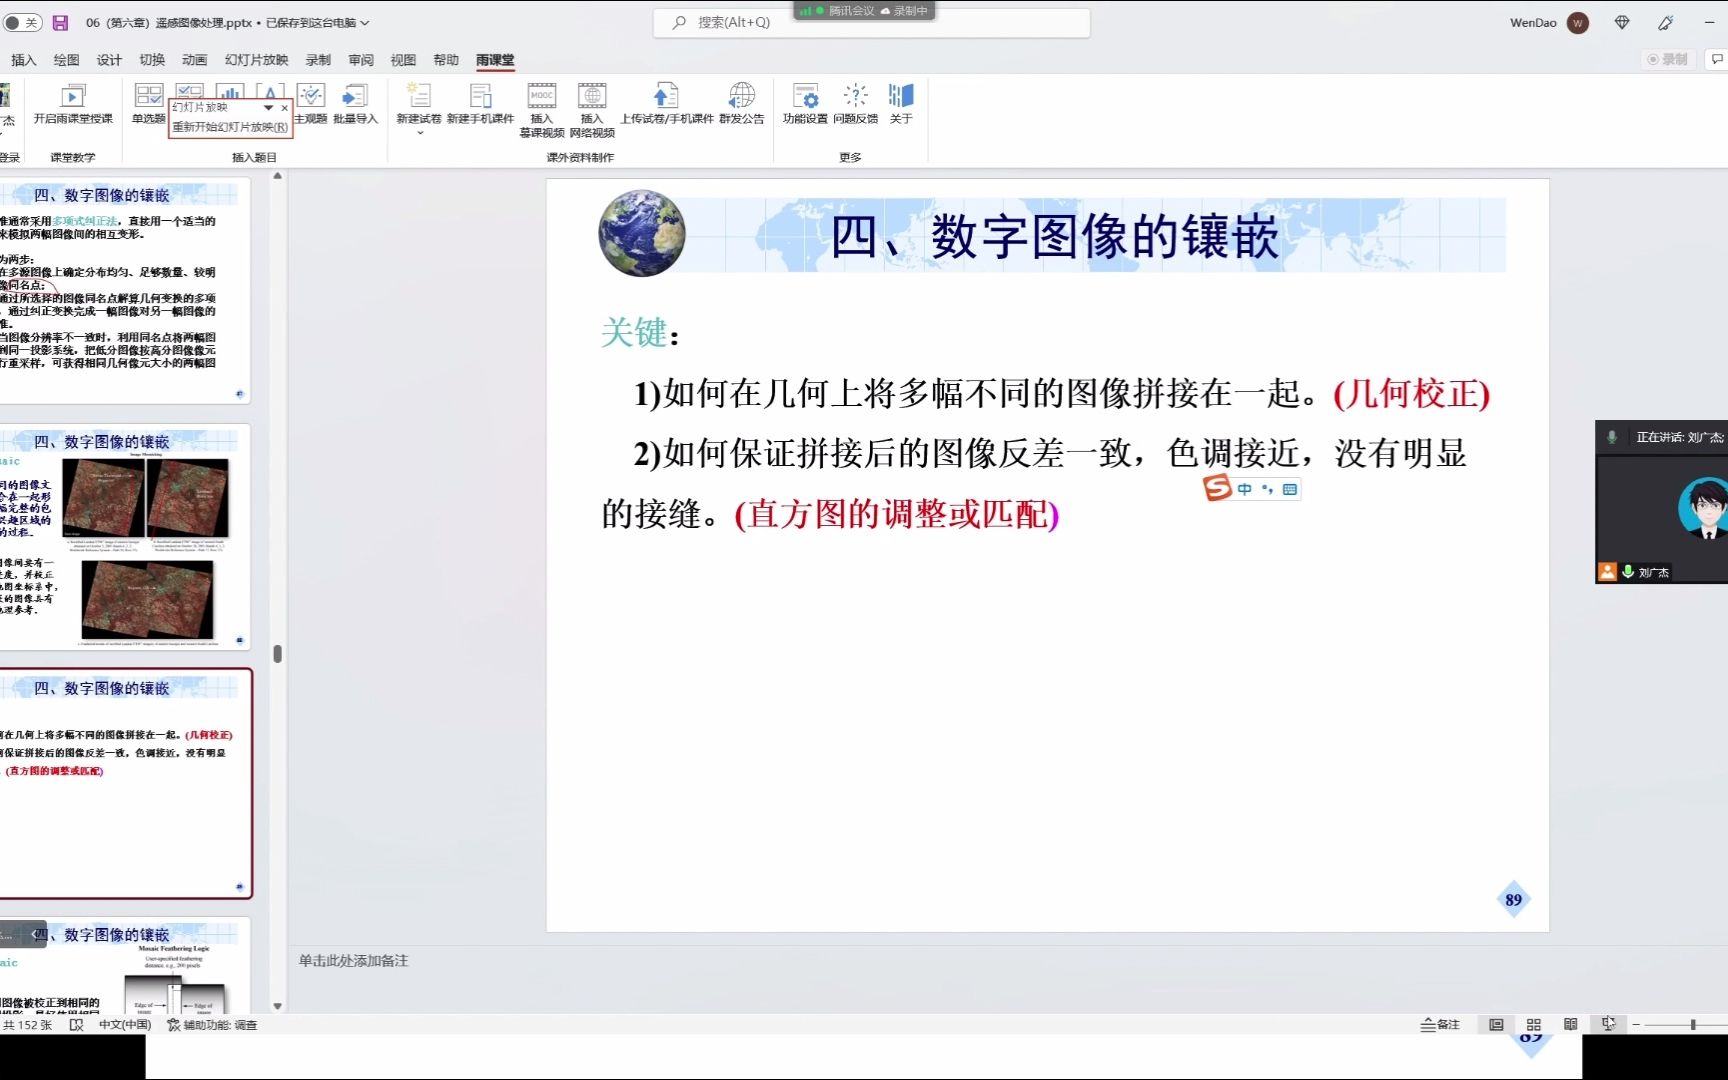1728x1080 pixels.
Task: Click spell check icon in status bar
Action: pyautogui.click(x=76, y=1025)
